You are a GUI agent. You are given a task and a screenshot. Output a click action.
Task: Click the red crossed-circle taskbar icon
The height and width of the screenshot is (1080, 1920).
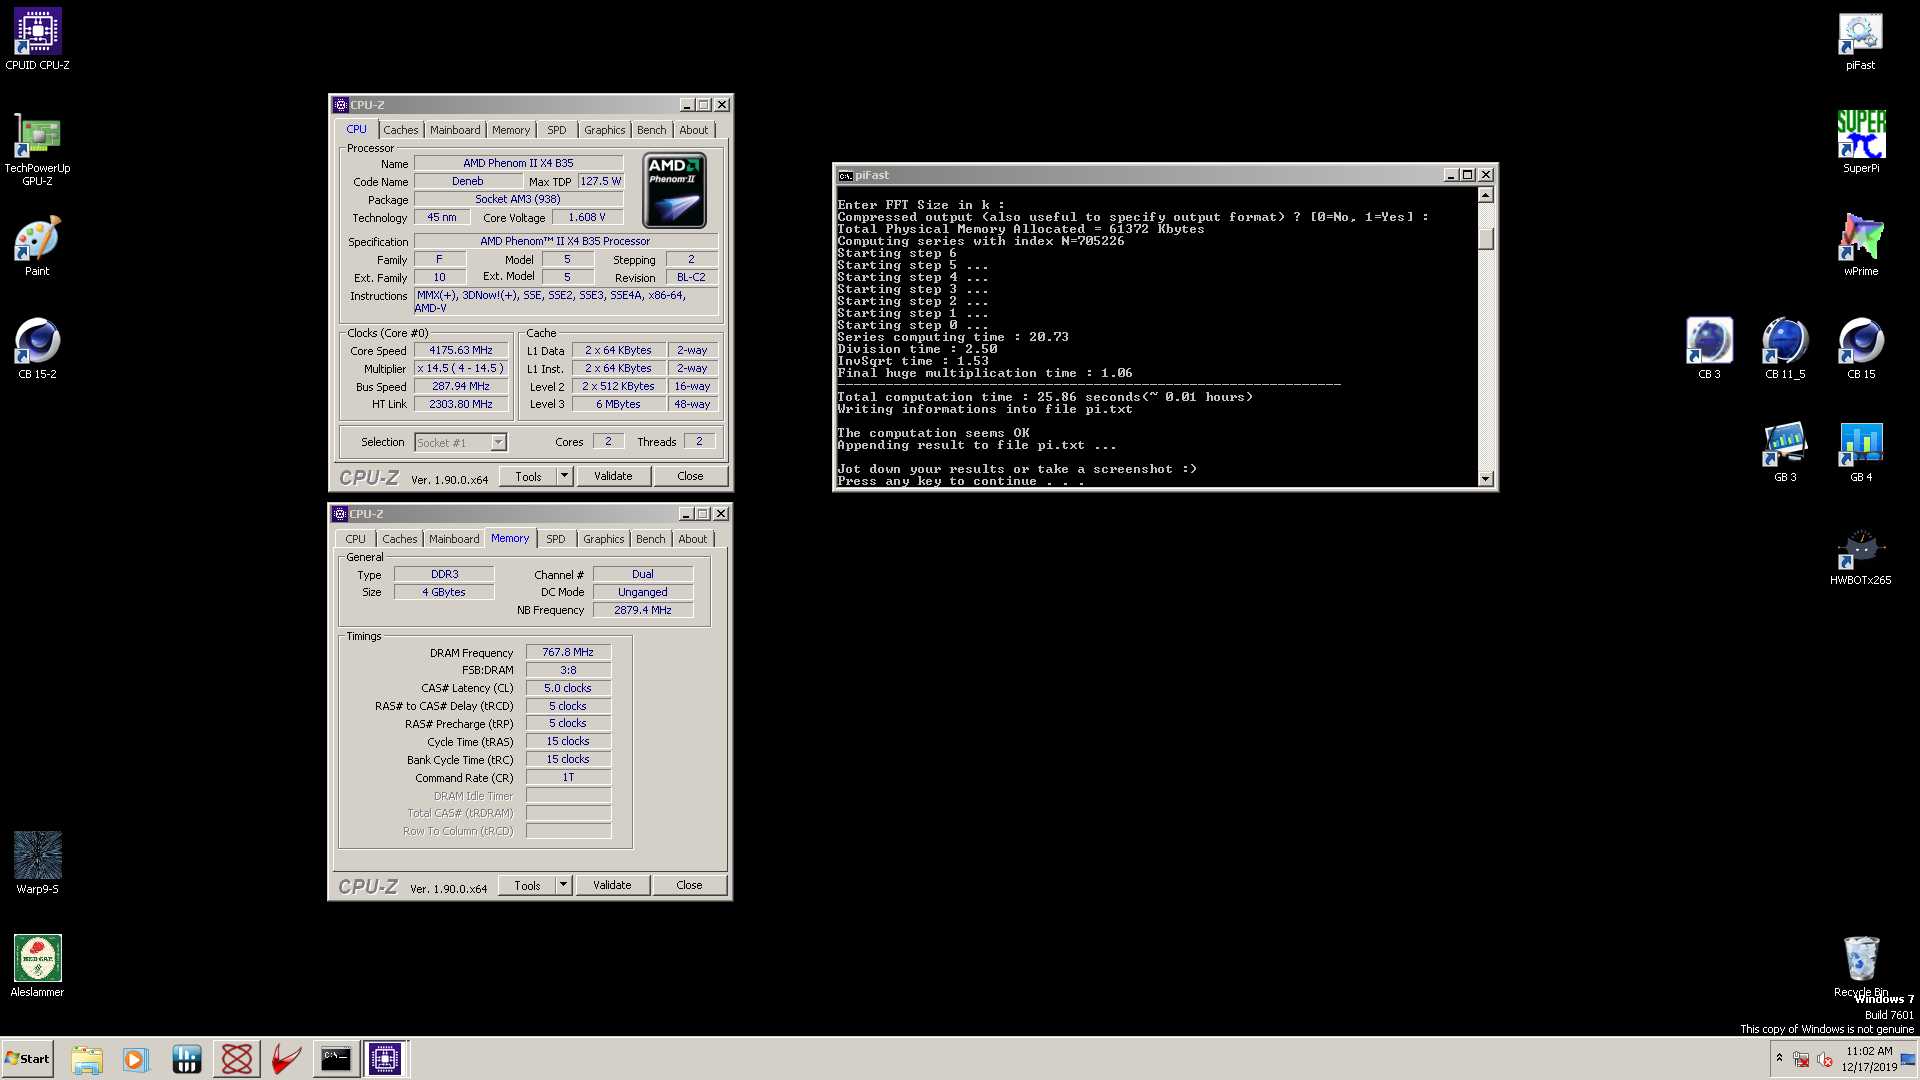(237, 1059)
